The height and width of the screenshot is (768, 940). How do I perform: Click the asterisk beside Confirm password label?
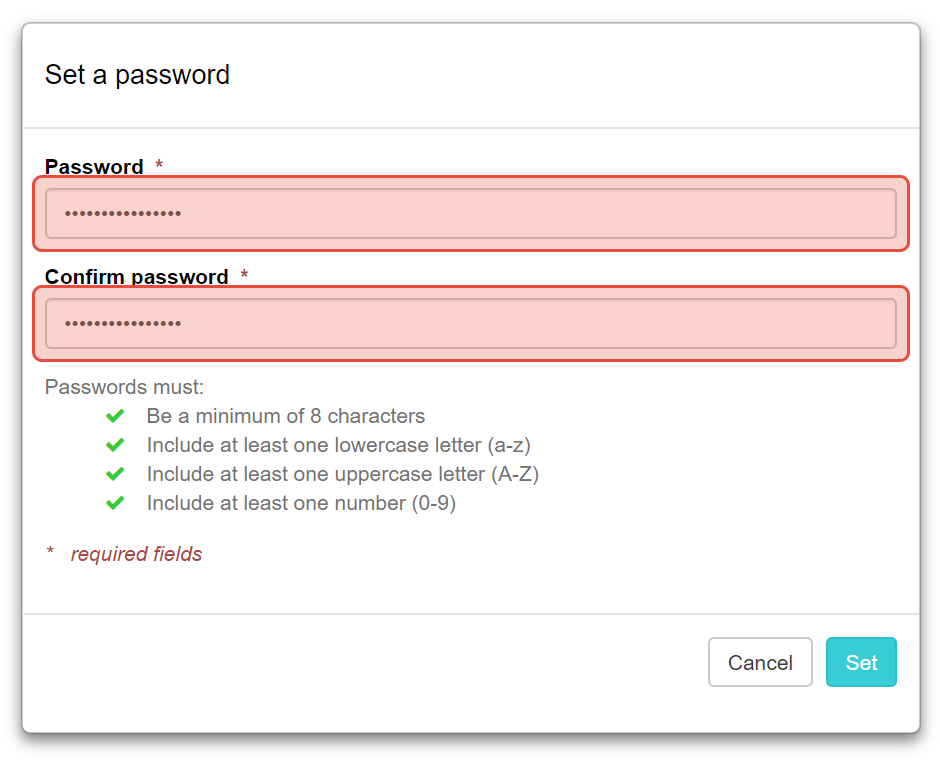(245, 277)
